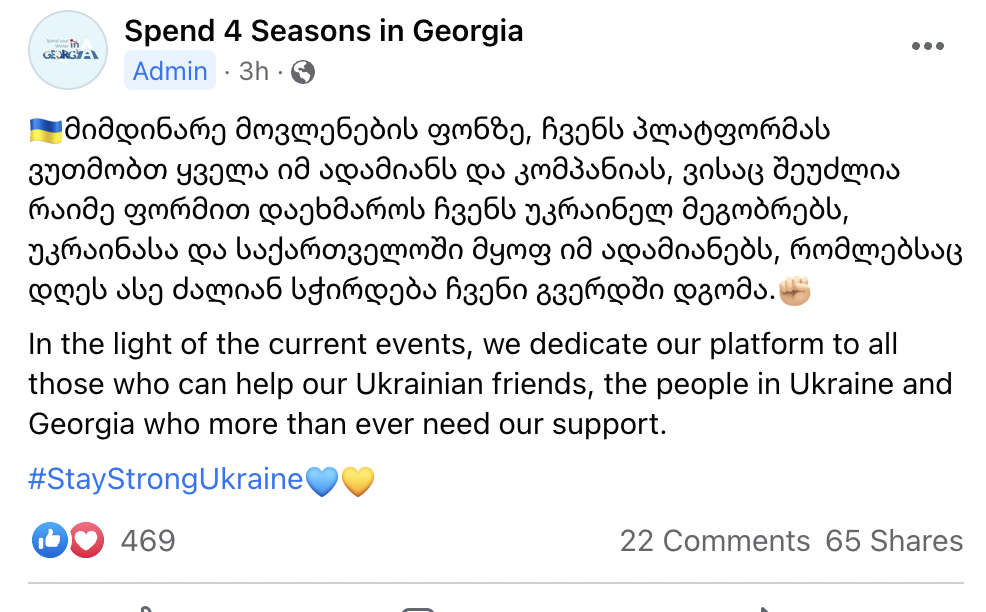Image resolution: width=986 pixels, height=612 pixels.
Task: View the 65 Shares
Action: (x=894, y=541)
